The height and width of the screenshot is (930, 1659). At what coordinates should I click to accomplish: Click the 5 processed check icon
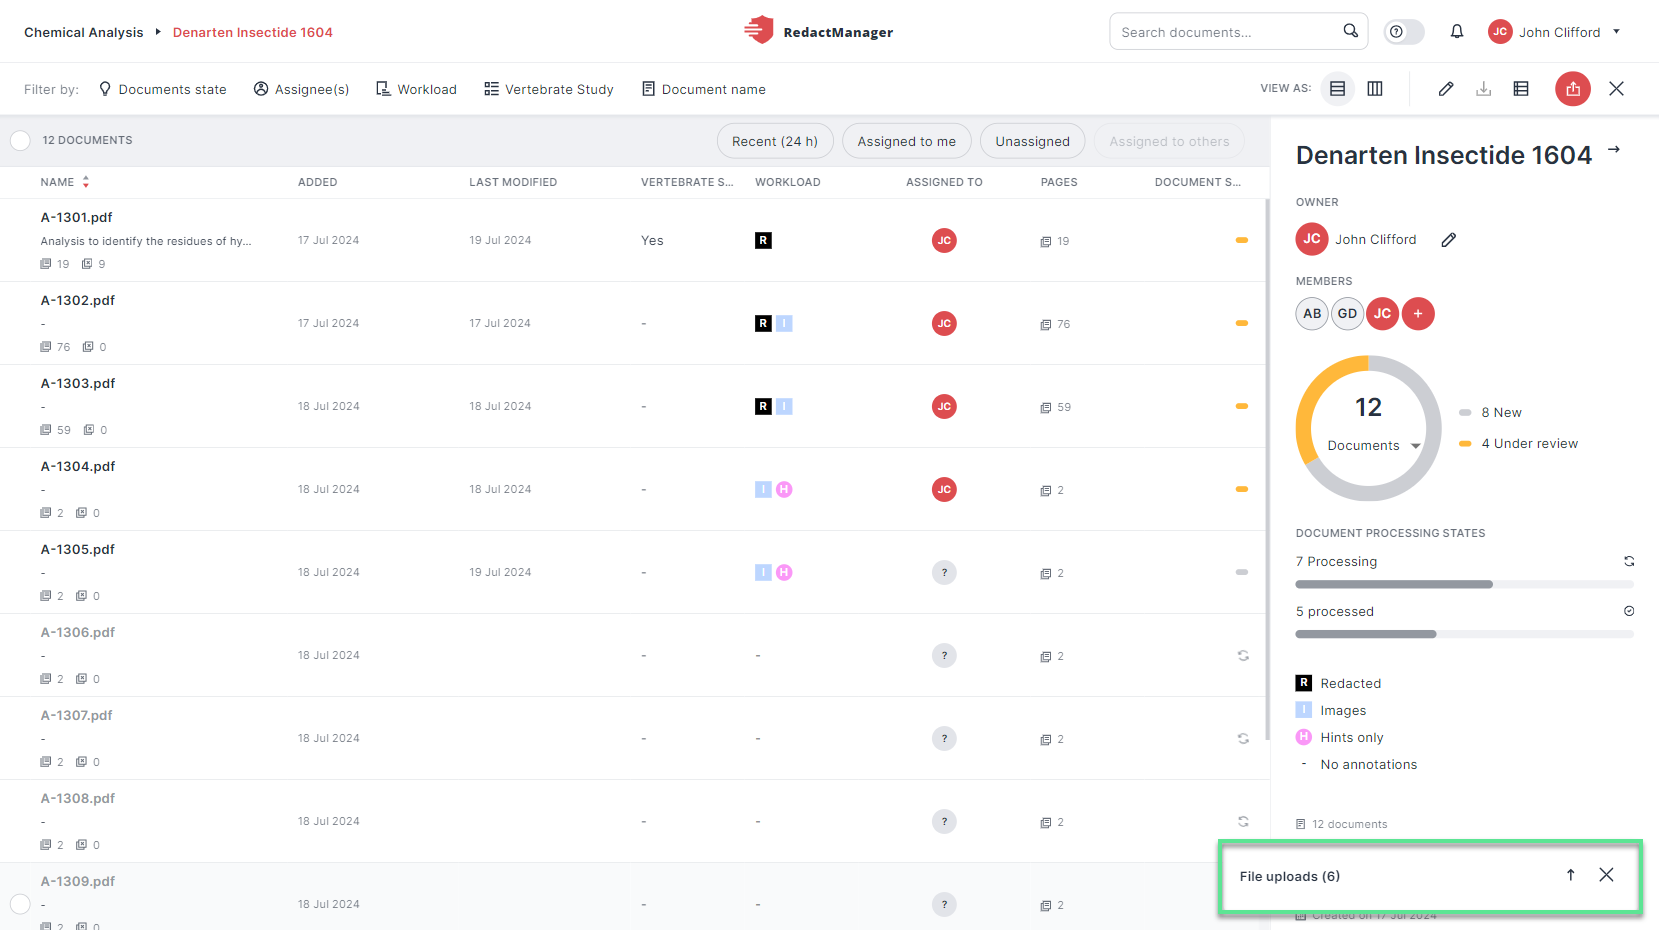[1629, 611]
